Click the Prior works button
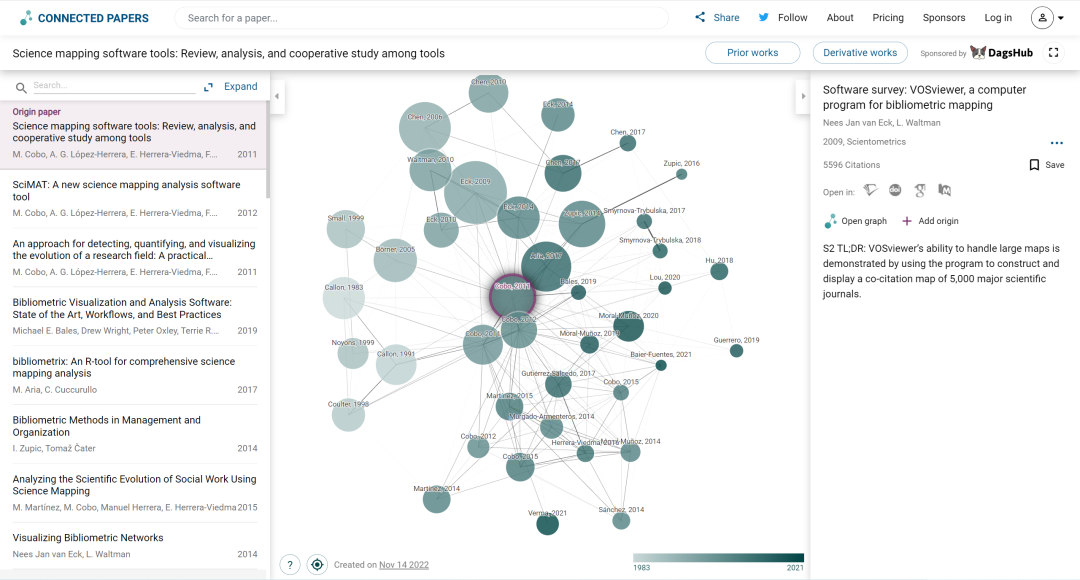1080x580 pixels. click(752, 52)
